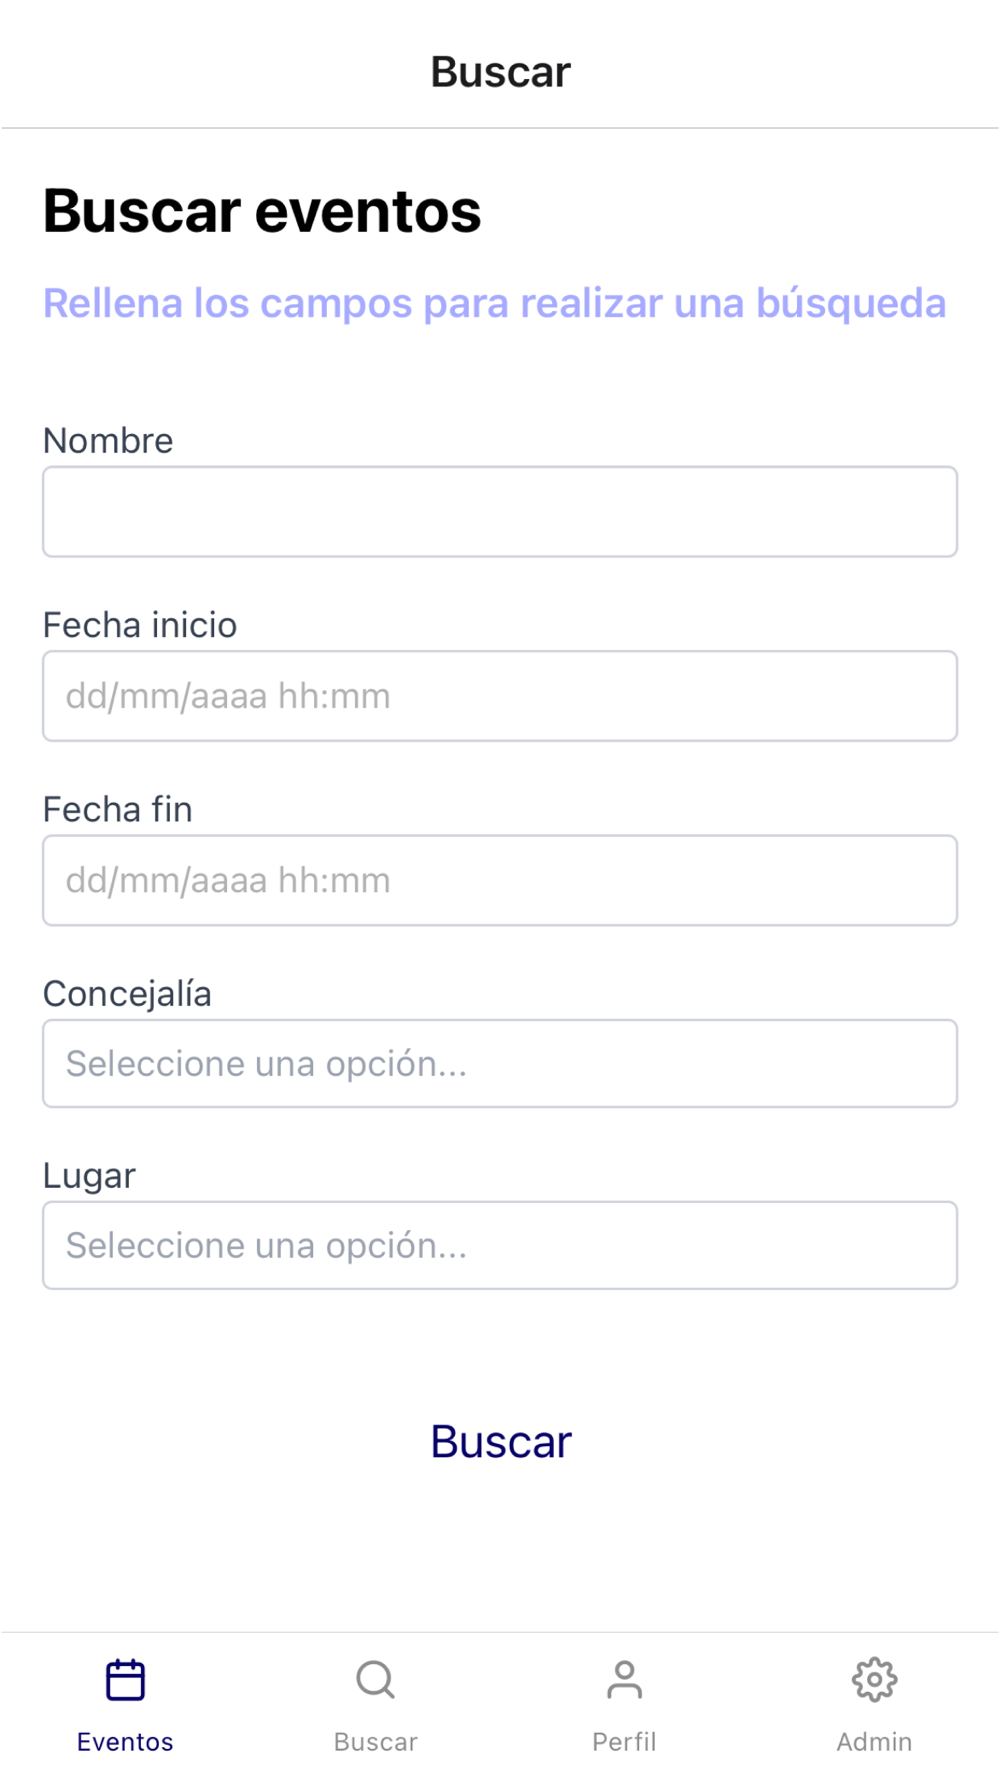Click the Fecha inicio date field
This screenshot has height=1778, width=1000.
click(500, 696)
